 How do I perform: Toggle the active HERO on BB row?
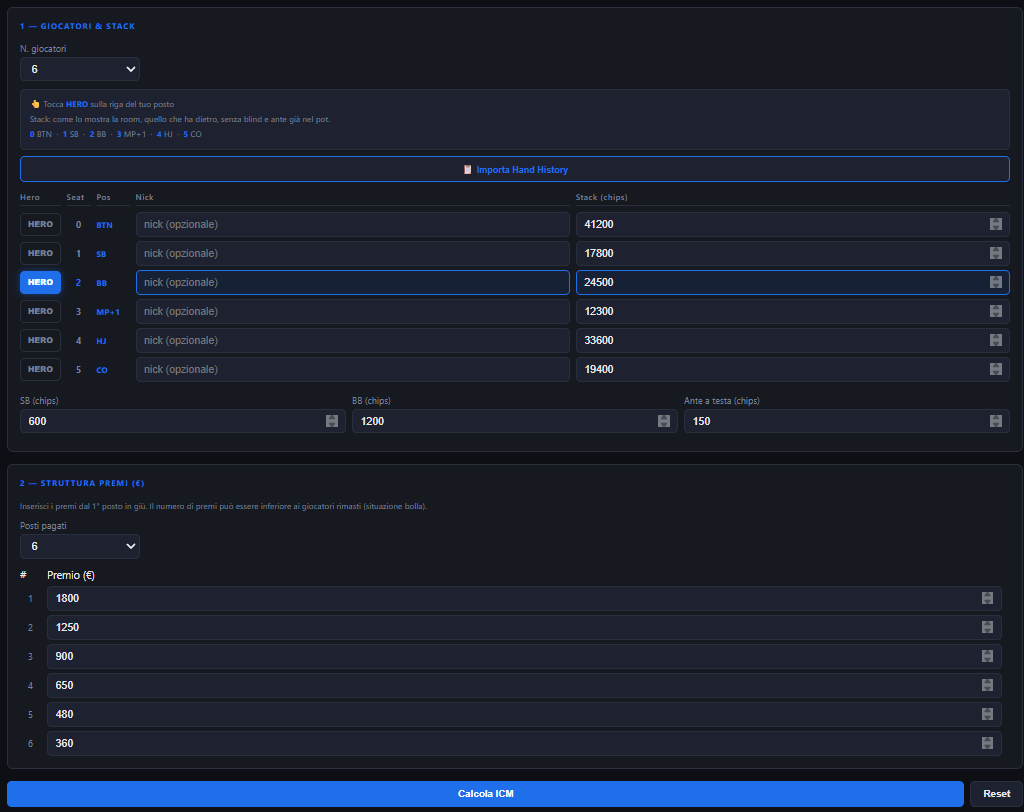[x=40, y=282]
